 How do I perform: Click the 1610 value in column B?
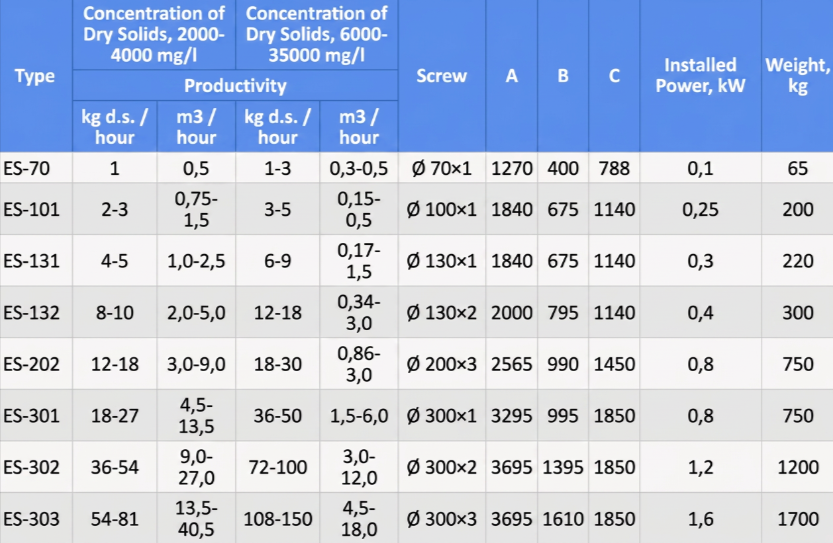(x=563, y=519)
